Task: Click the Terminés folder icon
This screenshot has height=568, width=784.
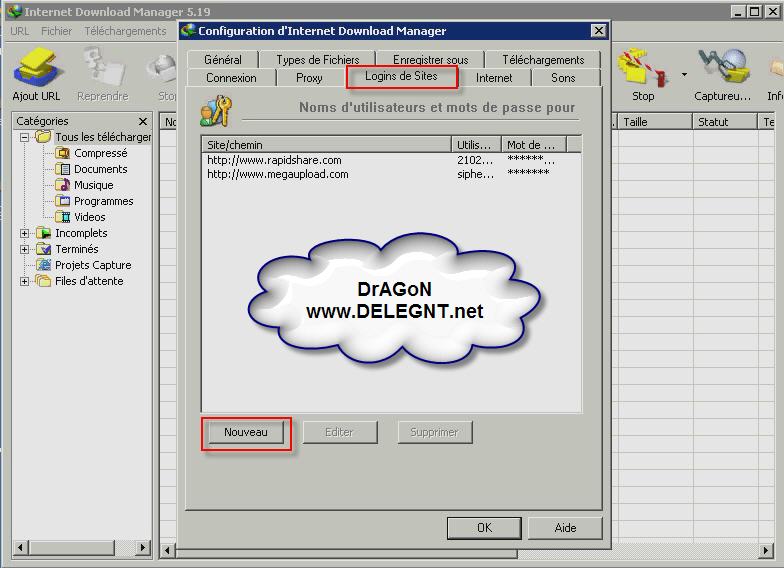Action: point(44,248)
